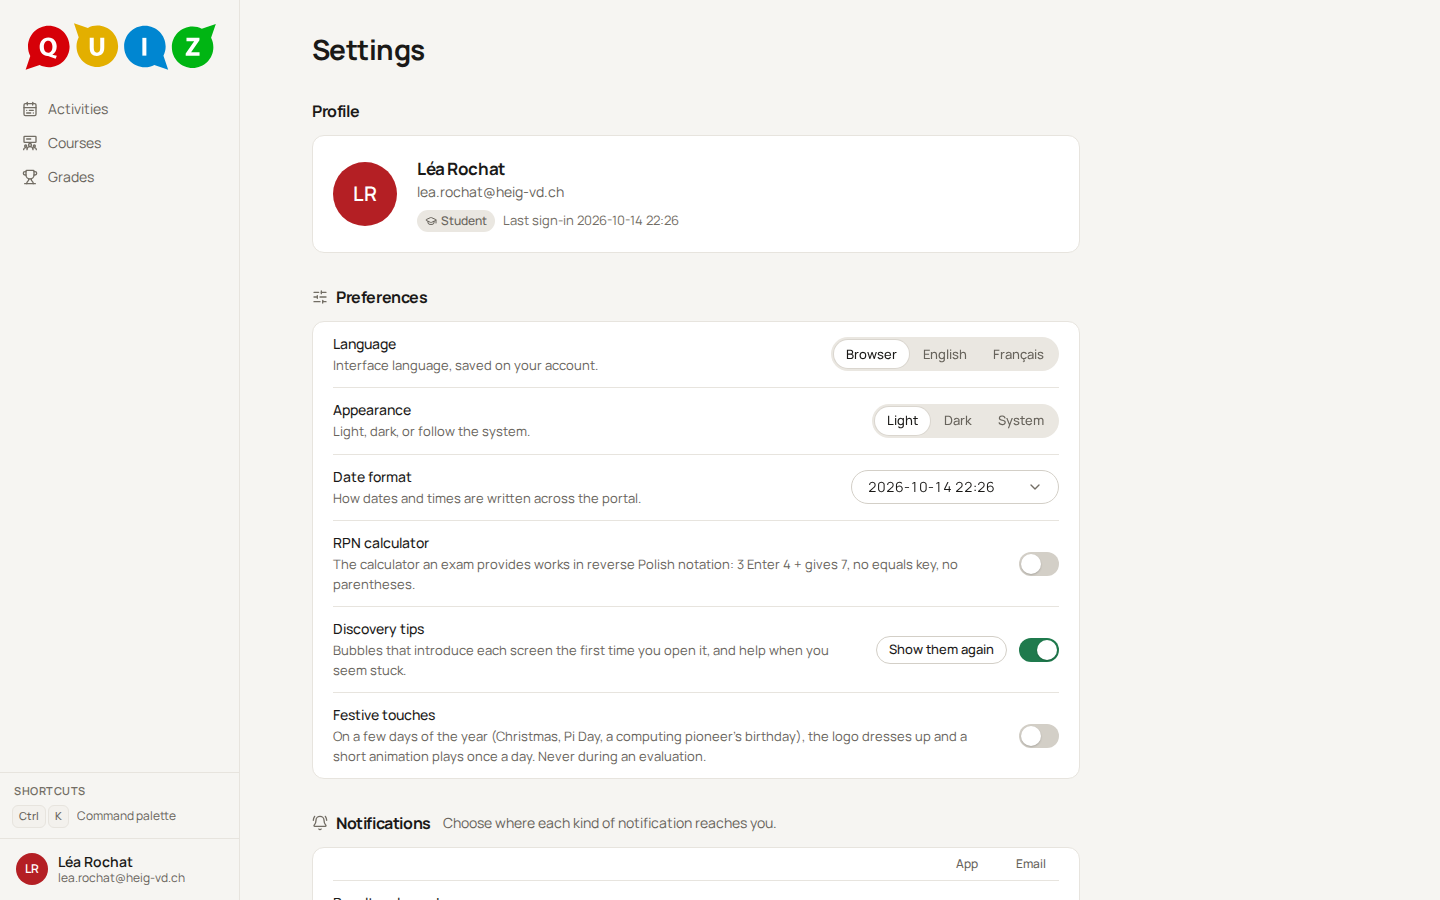Image resolution: width=1440 pixels, height=900 pixels.
Task: Set appearance to System
Action: click(x=1020, y=421)
